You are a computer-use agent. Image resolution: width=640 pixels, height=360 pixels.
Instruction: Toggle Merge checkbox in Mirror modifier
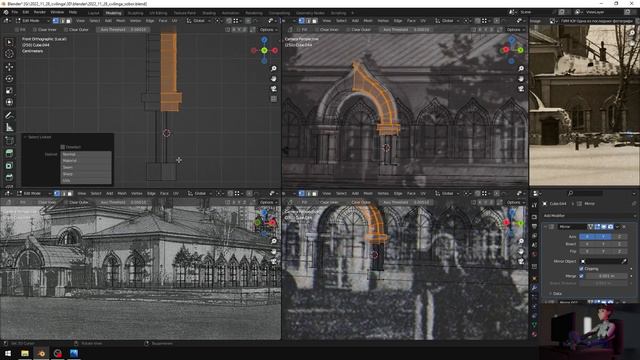[x=581, y=276]
